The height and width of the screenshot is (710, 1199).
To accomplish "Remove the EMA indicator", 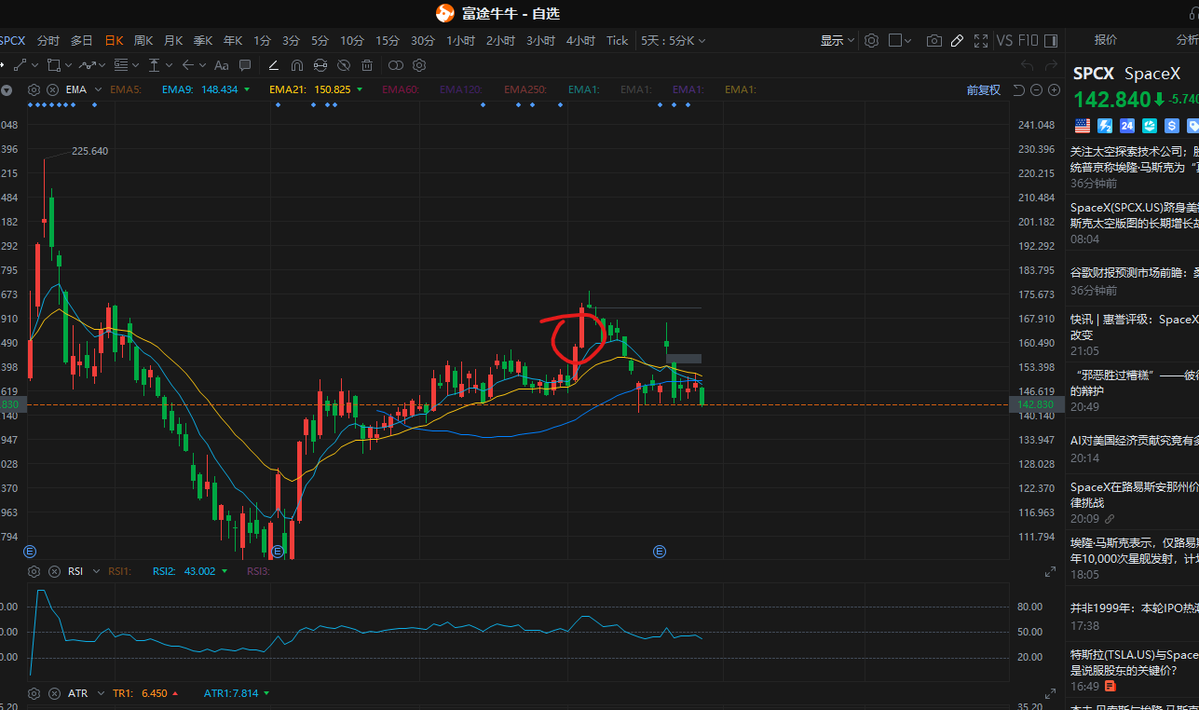I will 53,89.
